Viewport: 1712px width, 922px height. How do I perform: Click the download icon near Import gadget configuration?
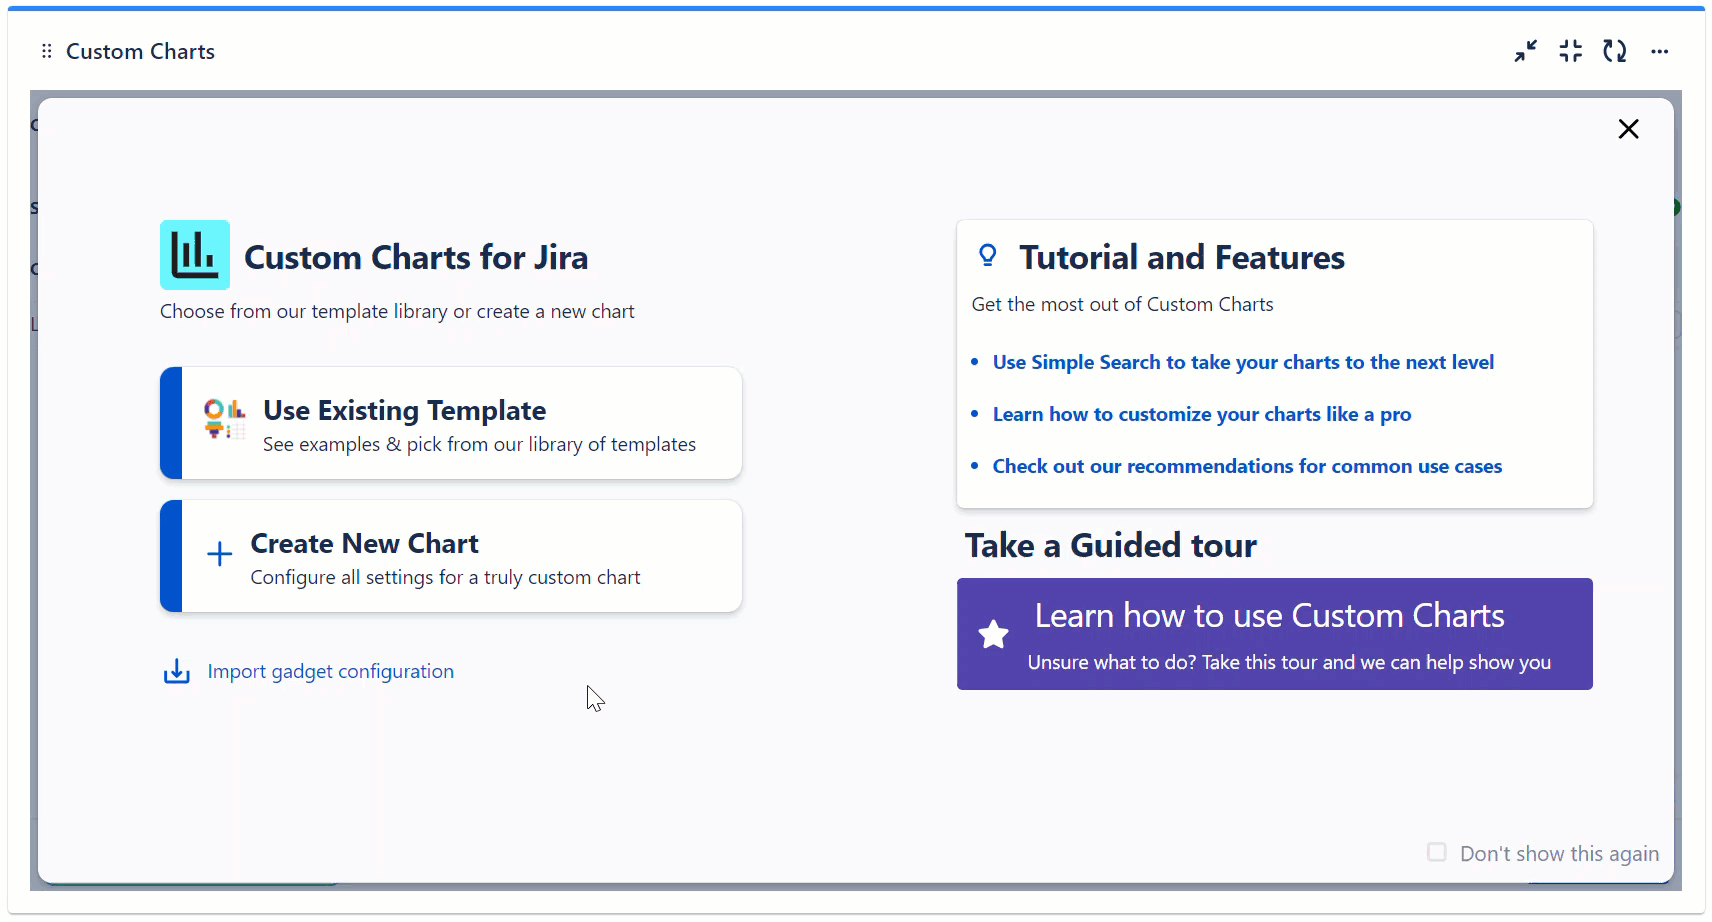pos(176,671)
